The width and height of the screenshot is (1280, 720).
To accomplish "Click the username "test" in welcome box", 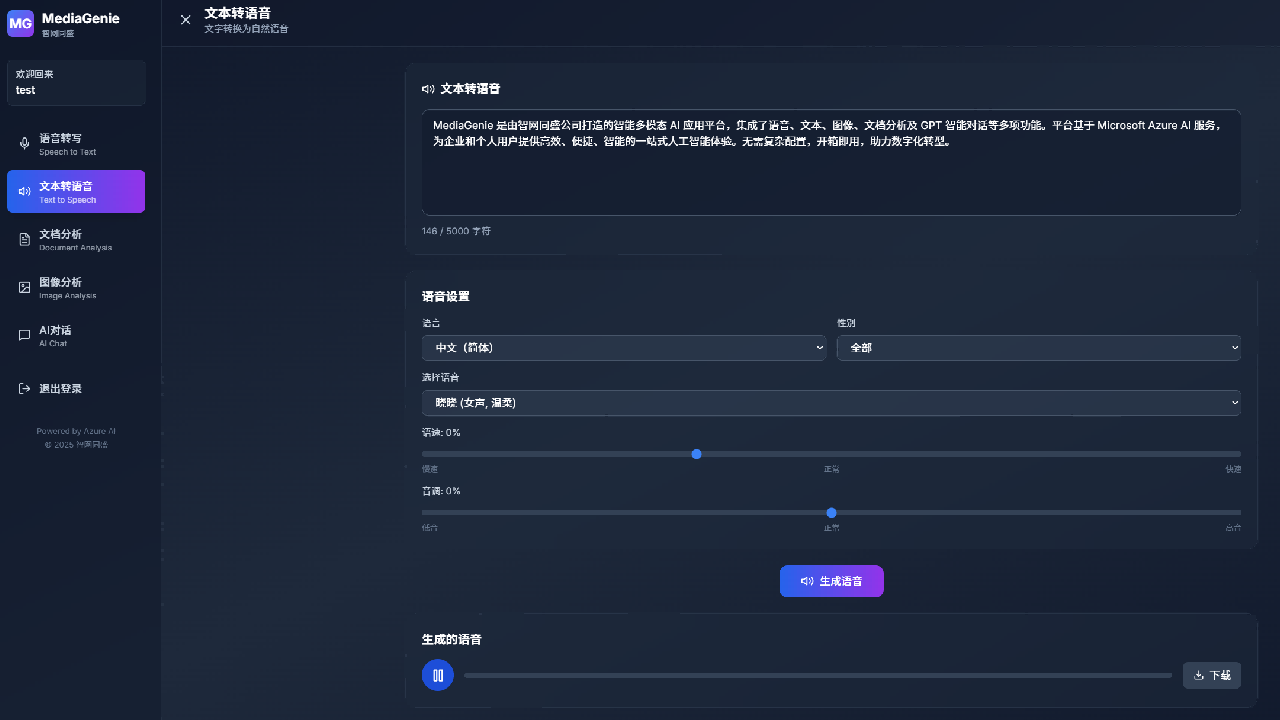I will (25, 90).
